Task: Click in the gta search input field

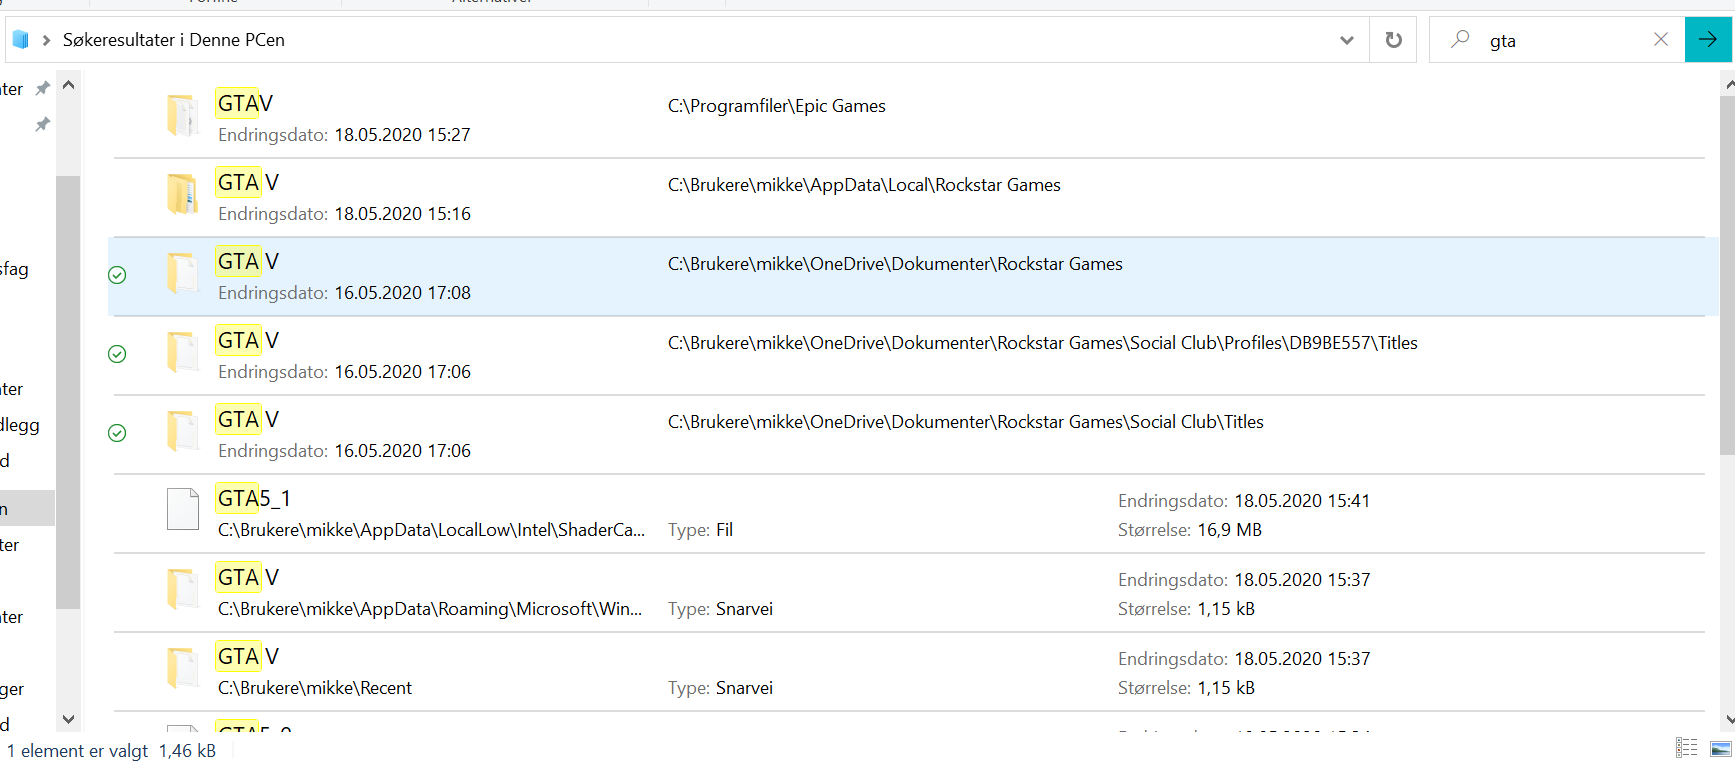Action: 1565,41
